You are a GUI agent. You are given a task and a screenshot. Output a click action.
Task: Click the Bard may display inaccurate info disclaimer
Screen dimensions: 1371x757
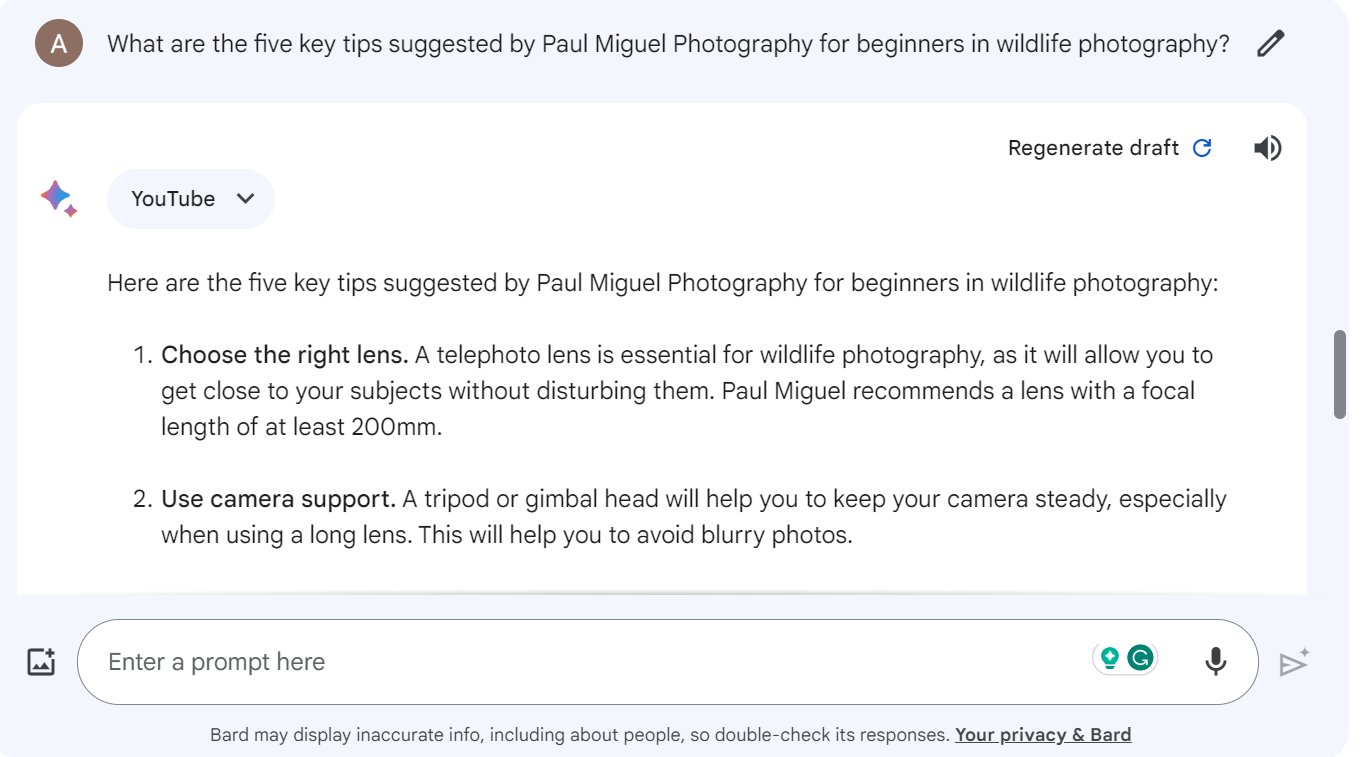tap(579, 735)
